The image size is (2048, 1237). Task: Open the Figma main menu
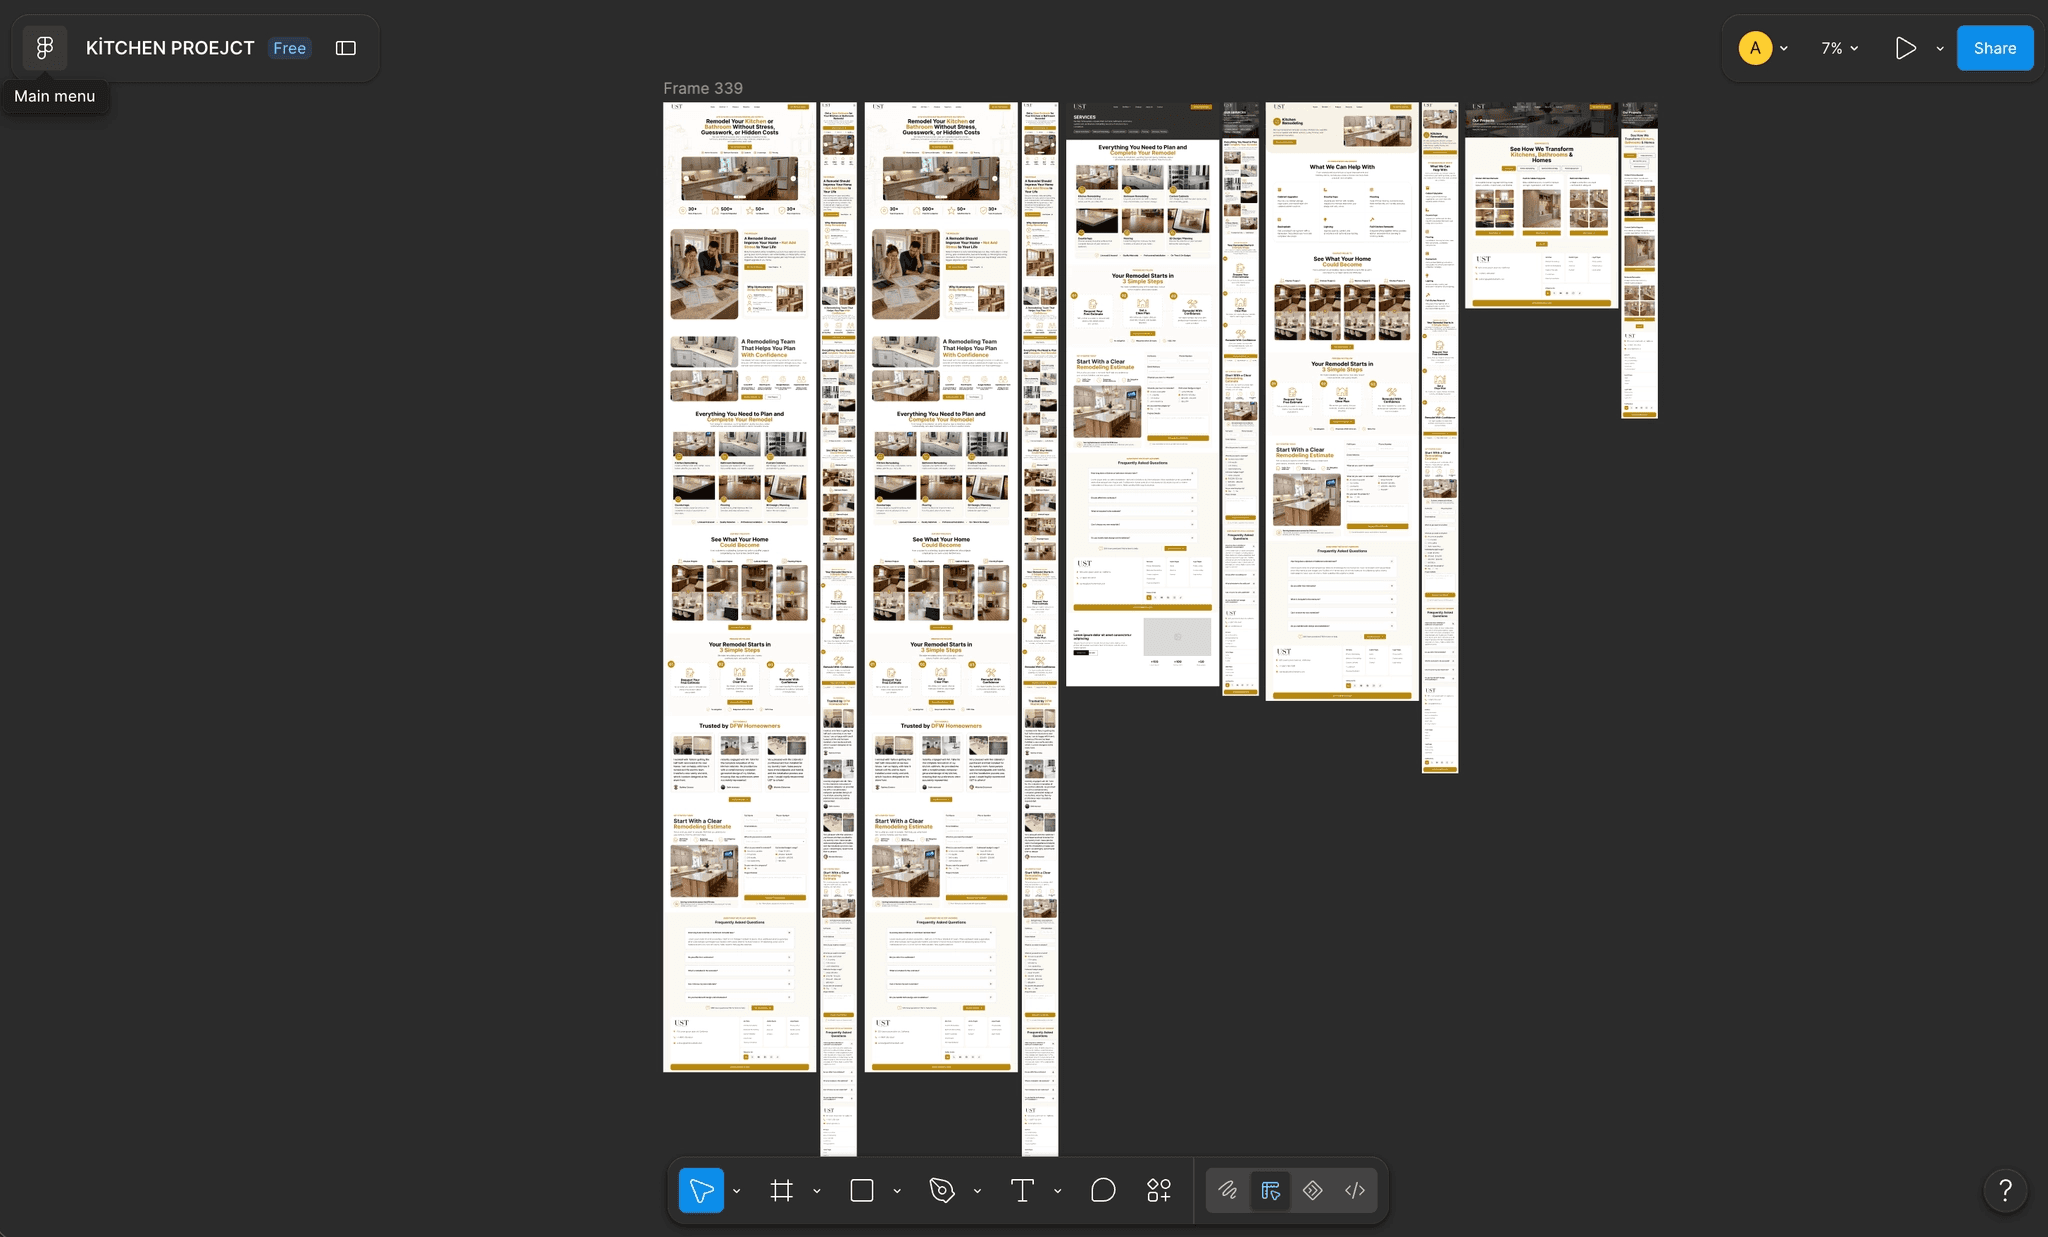(x=45, y=48)
